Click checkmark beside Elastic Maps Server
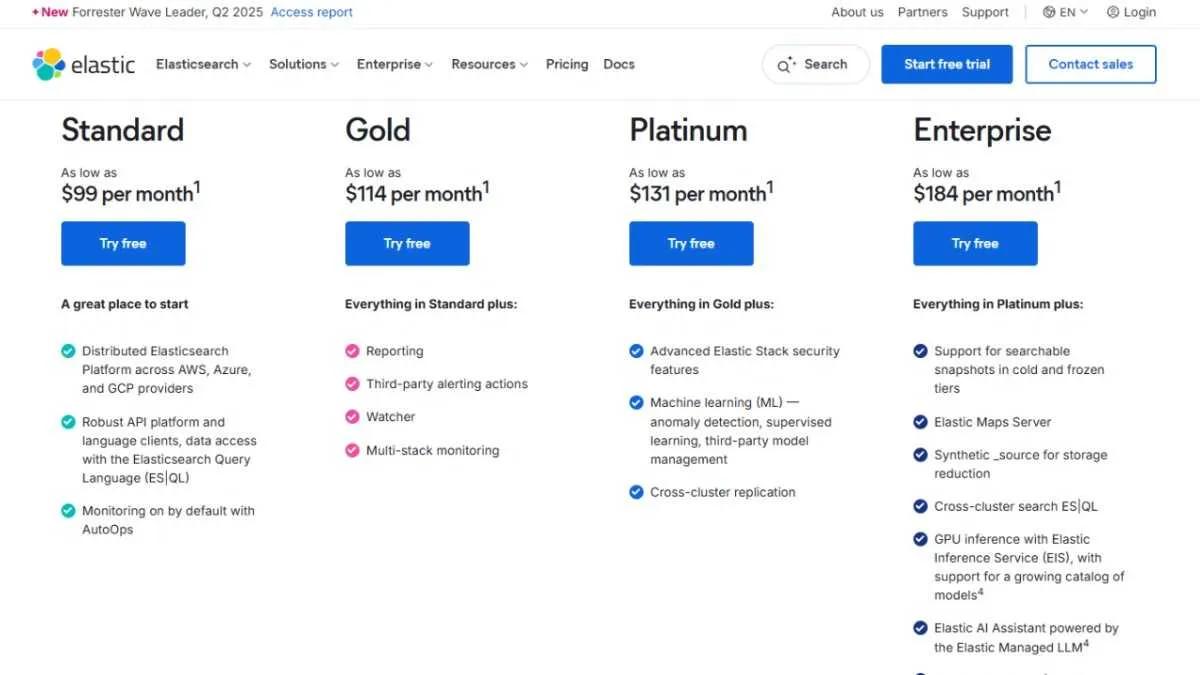This screenshot has height=675, width=1200. coord(920,422)
